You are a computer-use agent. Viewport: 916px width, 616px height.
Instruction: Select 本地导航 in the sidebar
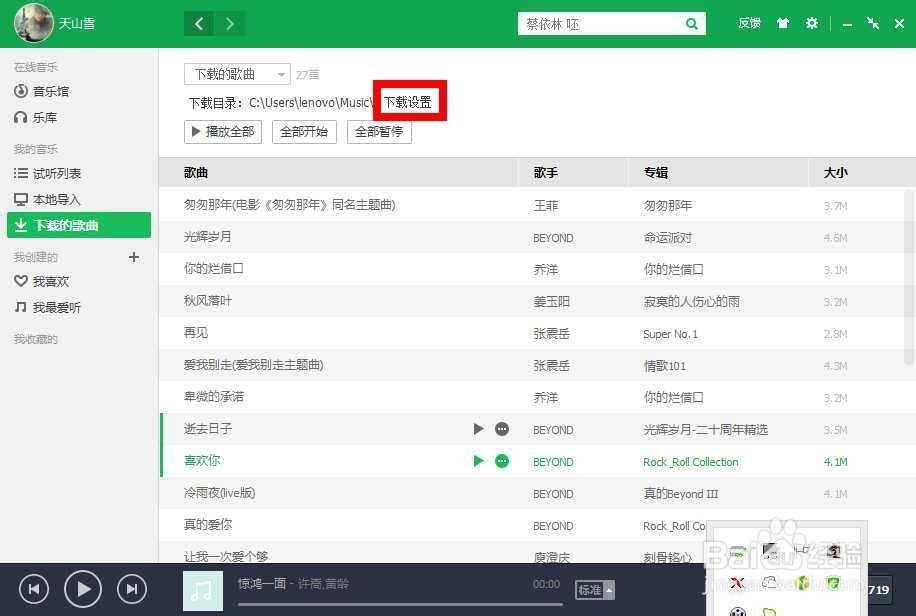(x=48, y=199)
